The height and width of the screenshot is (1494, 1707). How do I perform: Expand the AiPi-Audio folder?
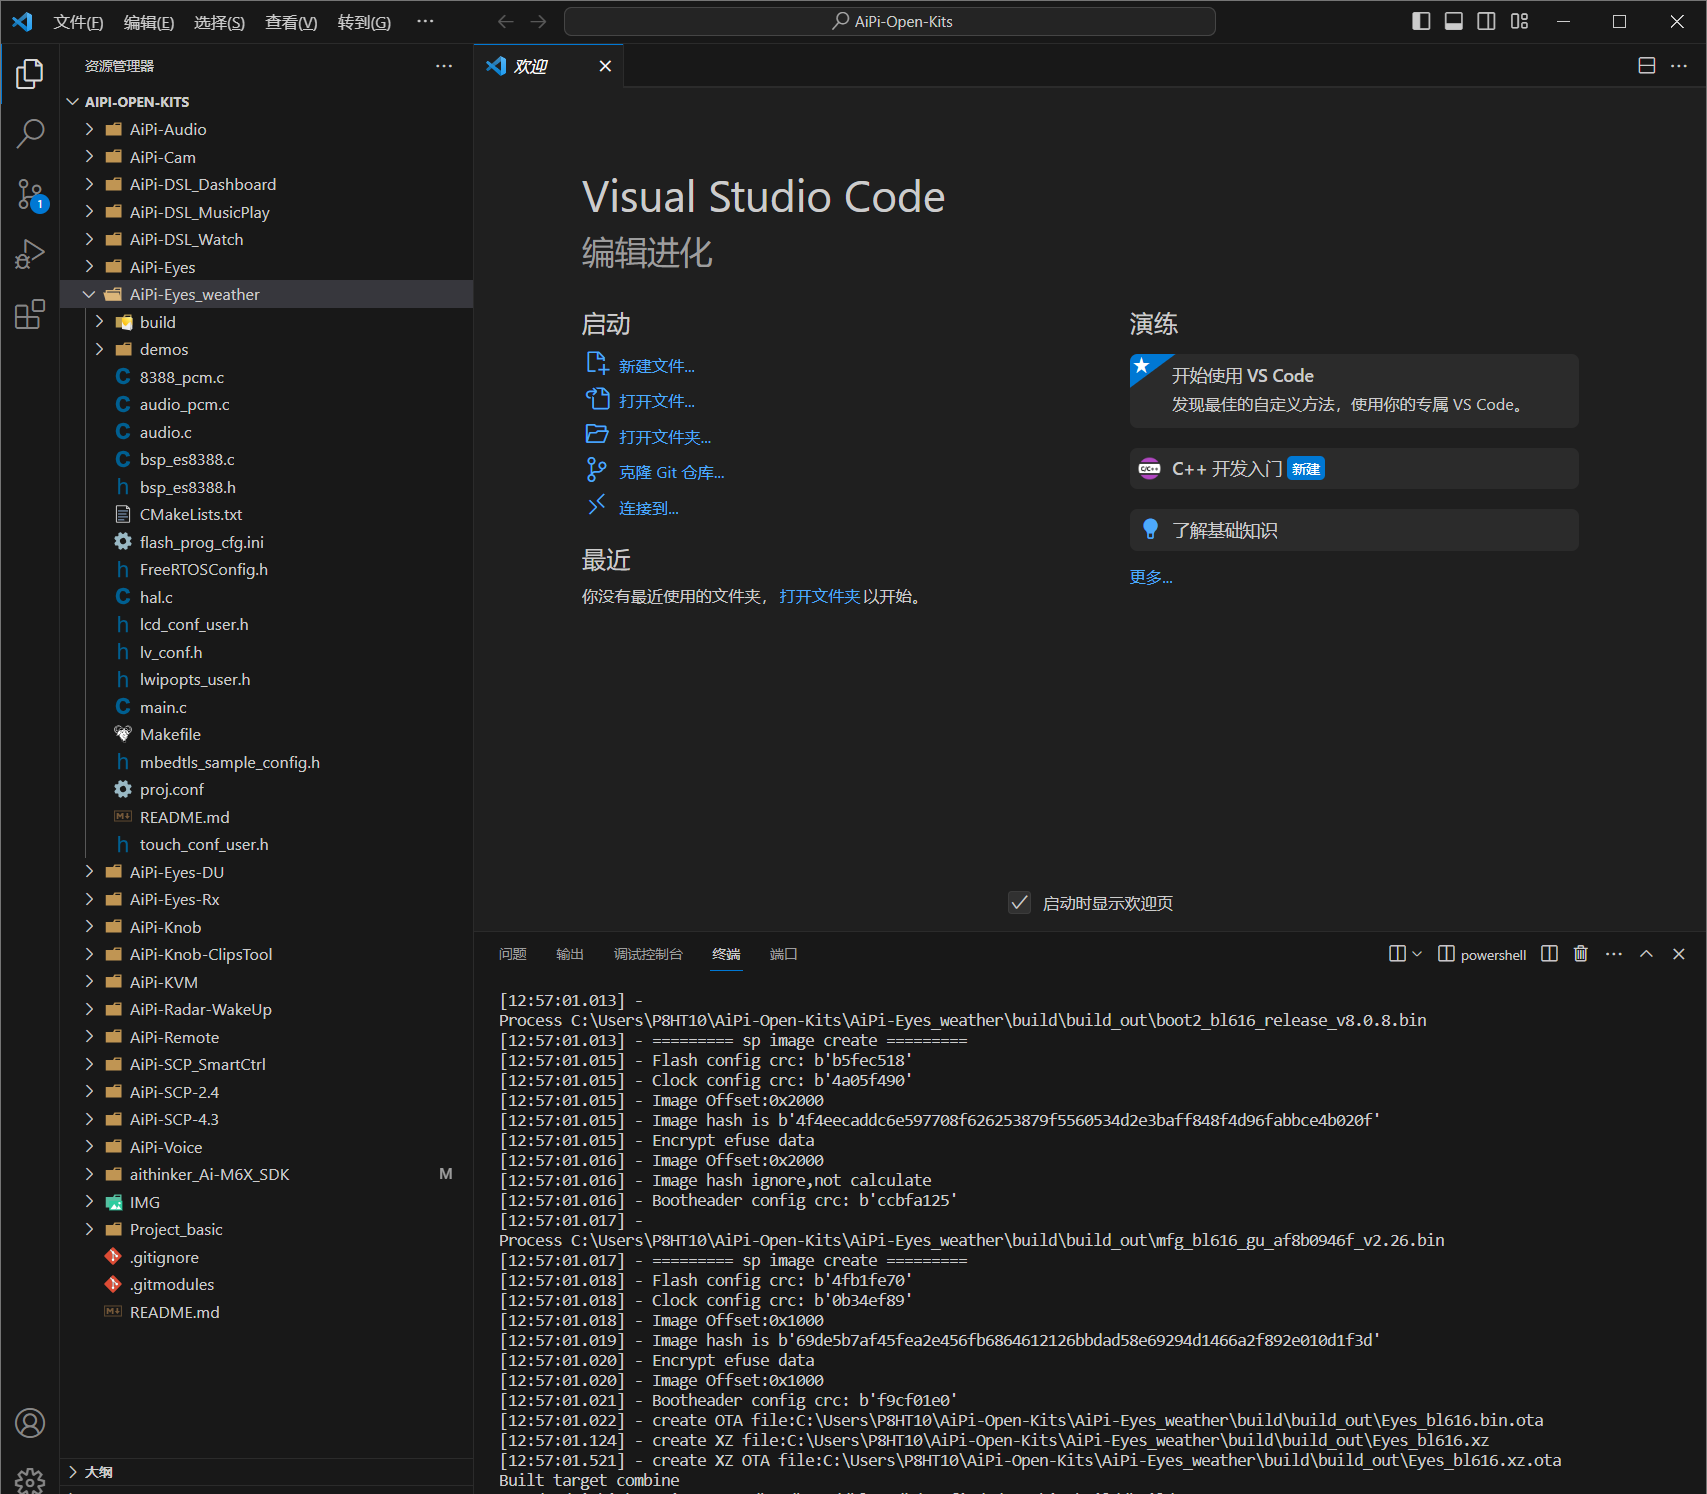266,129
